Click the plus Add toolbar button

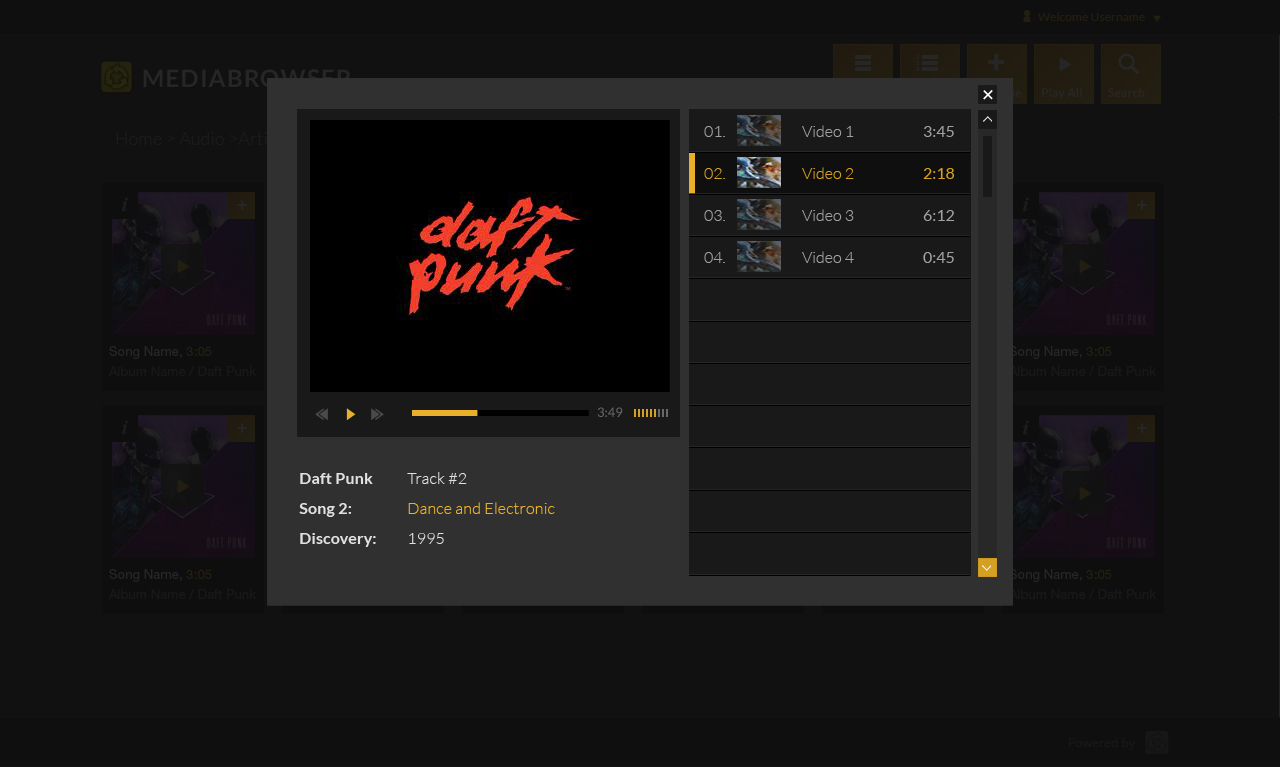pos(997,73)
